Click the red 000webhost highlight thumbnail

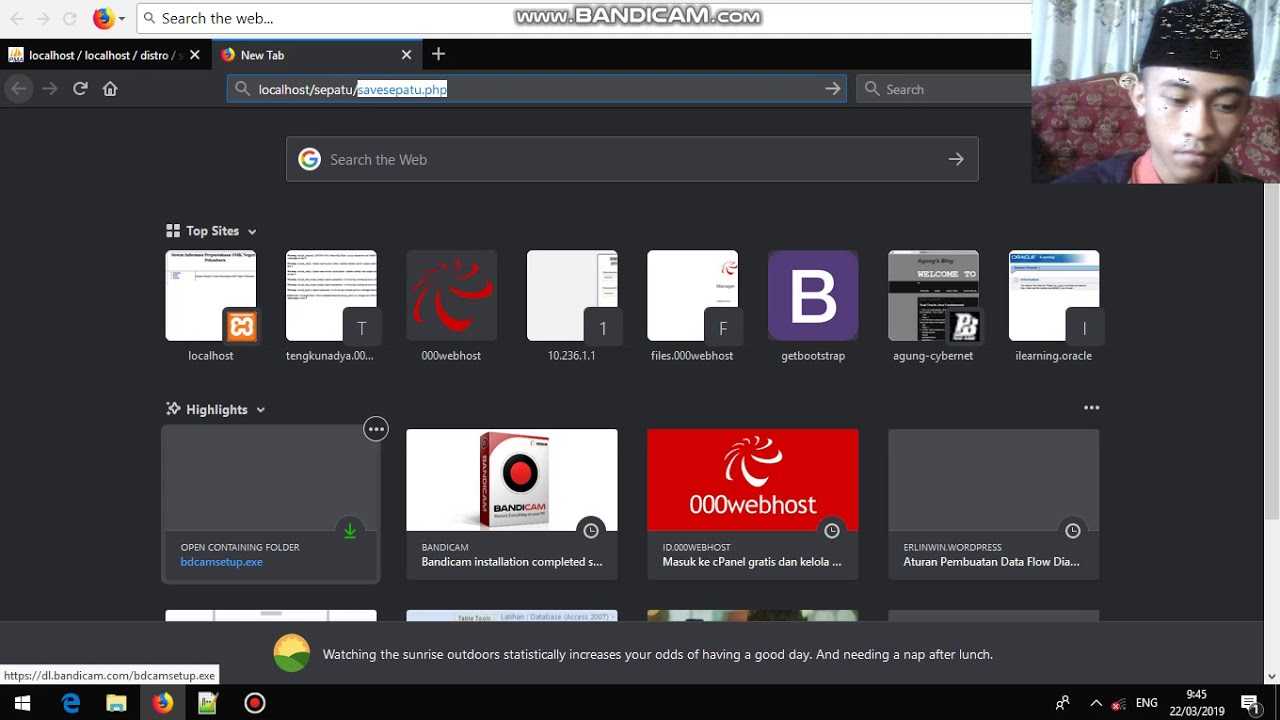(753, 480)
